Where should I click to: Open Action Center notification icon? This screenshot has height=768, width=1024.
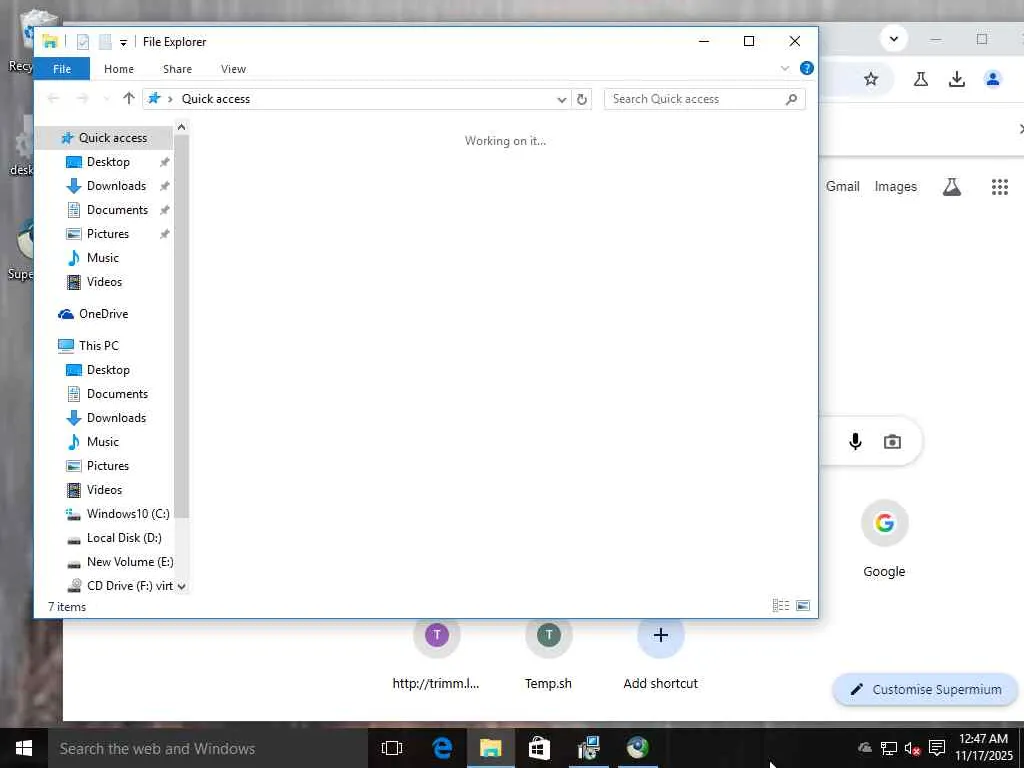(936, 748)
